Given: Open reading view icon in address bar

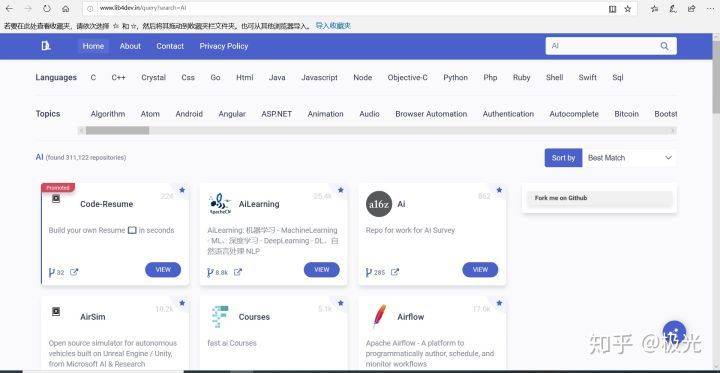Looking at the screenshot, I should (x=612, y=9).
